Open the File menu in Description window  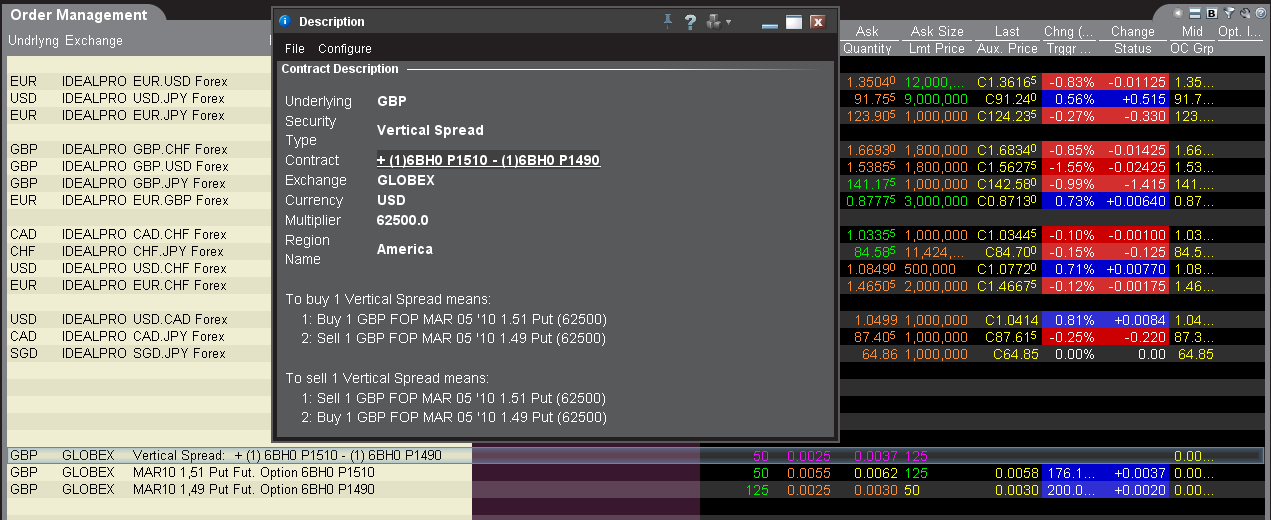pyautogui.click(x=294, y=49)
